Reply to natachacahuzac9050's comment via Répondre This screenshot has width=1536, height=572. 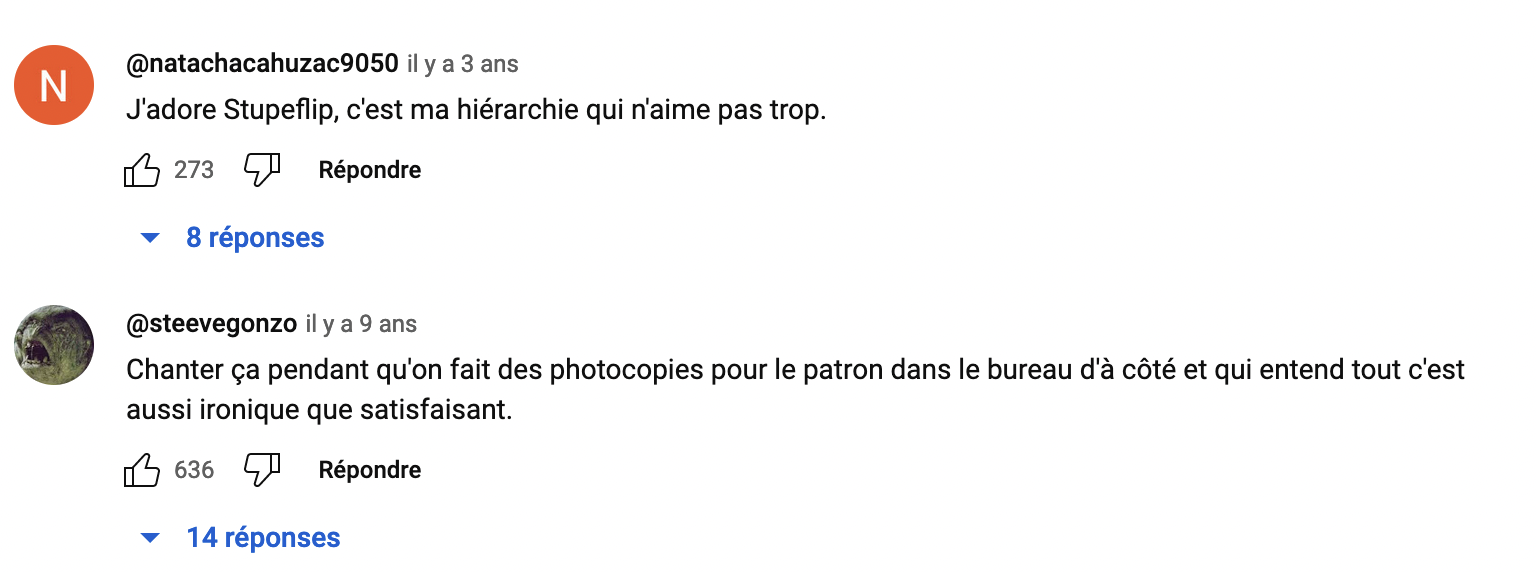[370, 170]
